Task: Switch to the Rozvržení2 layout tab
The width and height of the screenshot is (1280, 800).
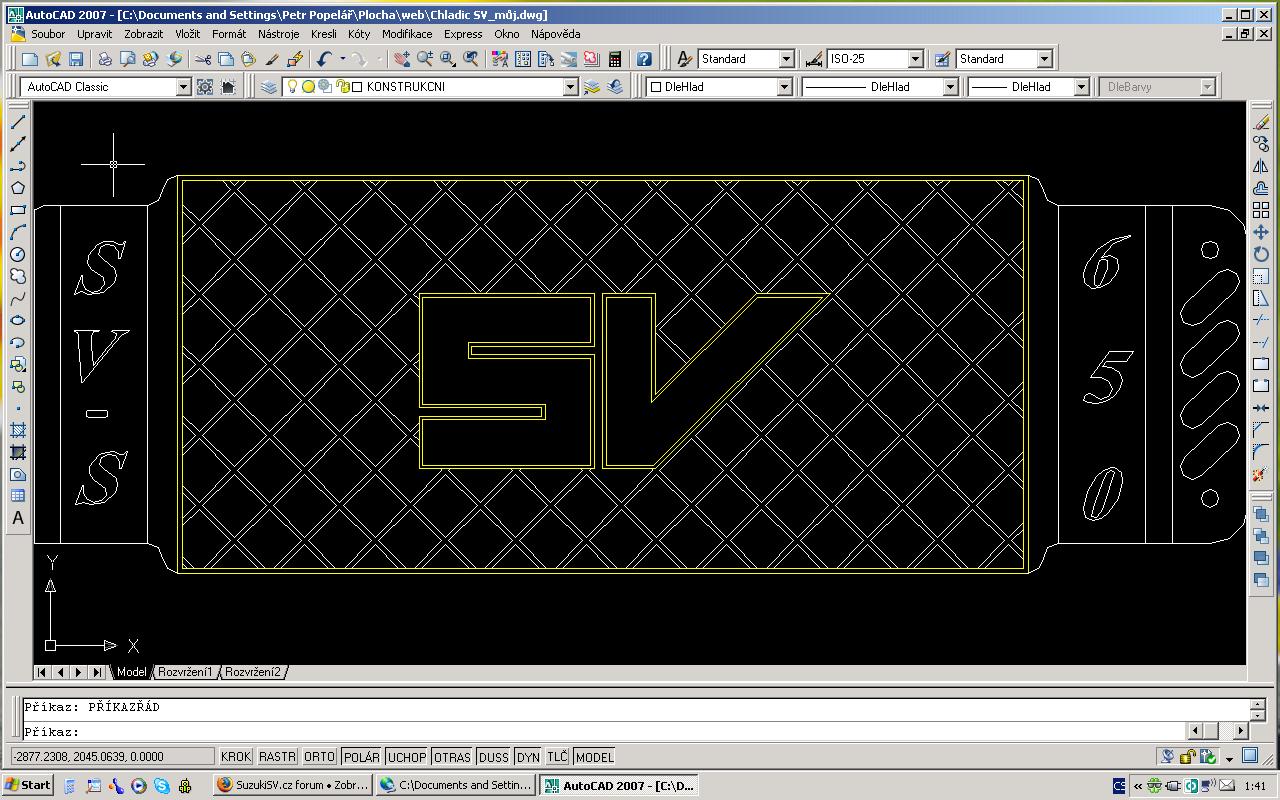Action: tap(253, 672)
